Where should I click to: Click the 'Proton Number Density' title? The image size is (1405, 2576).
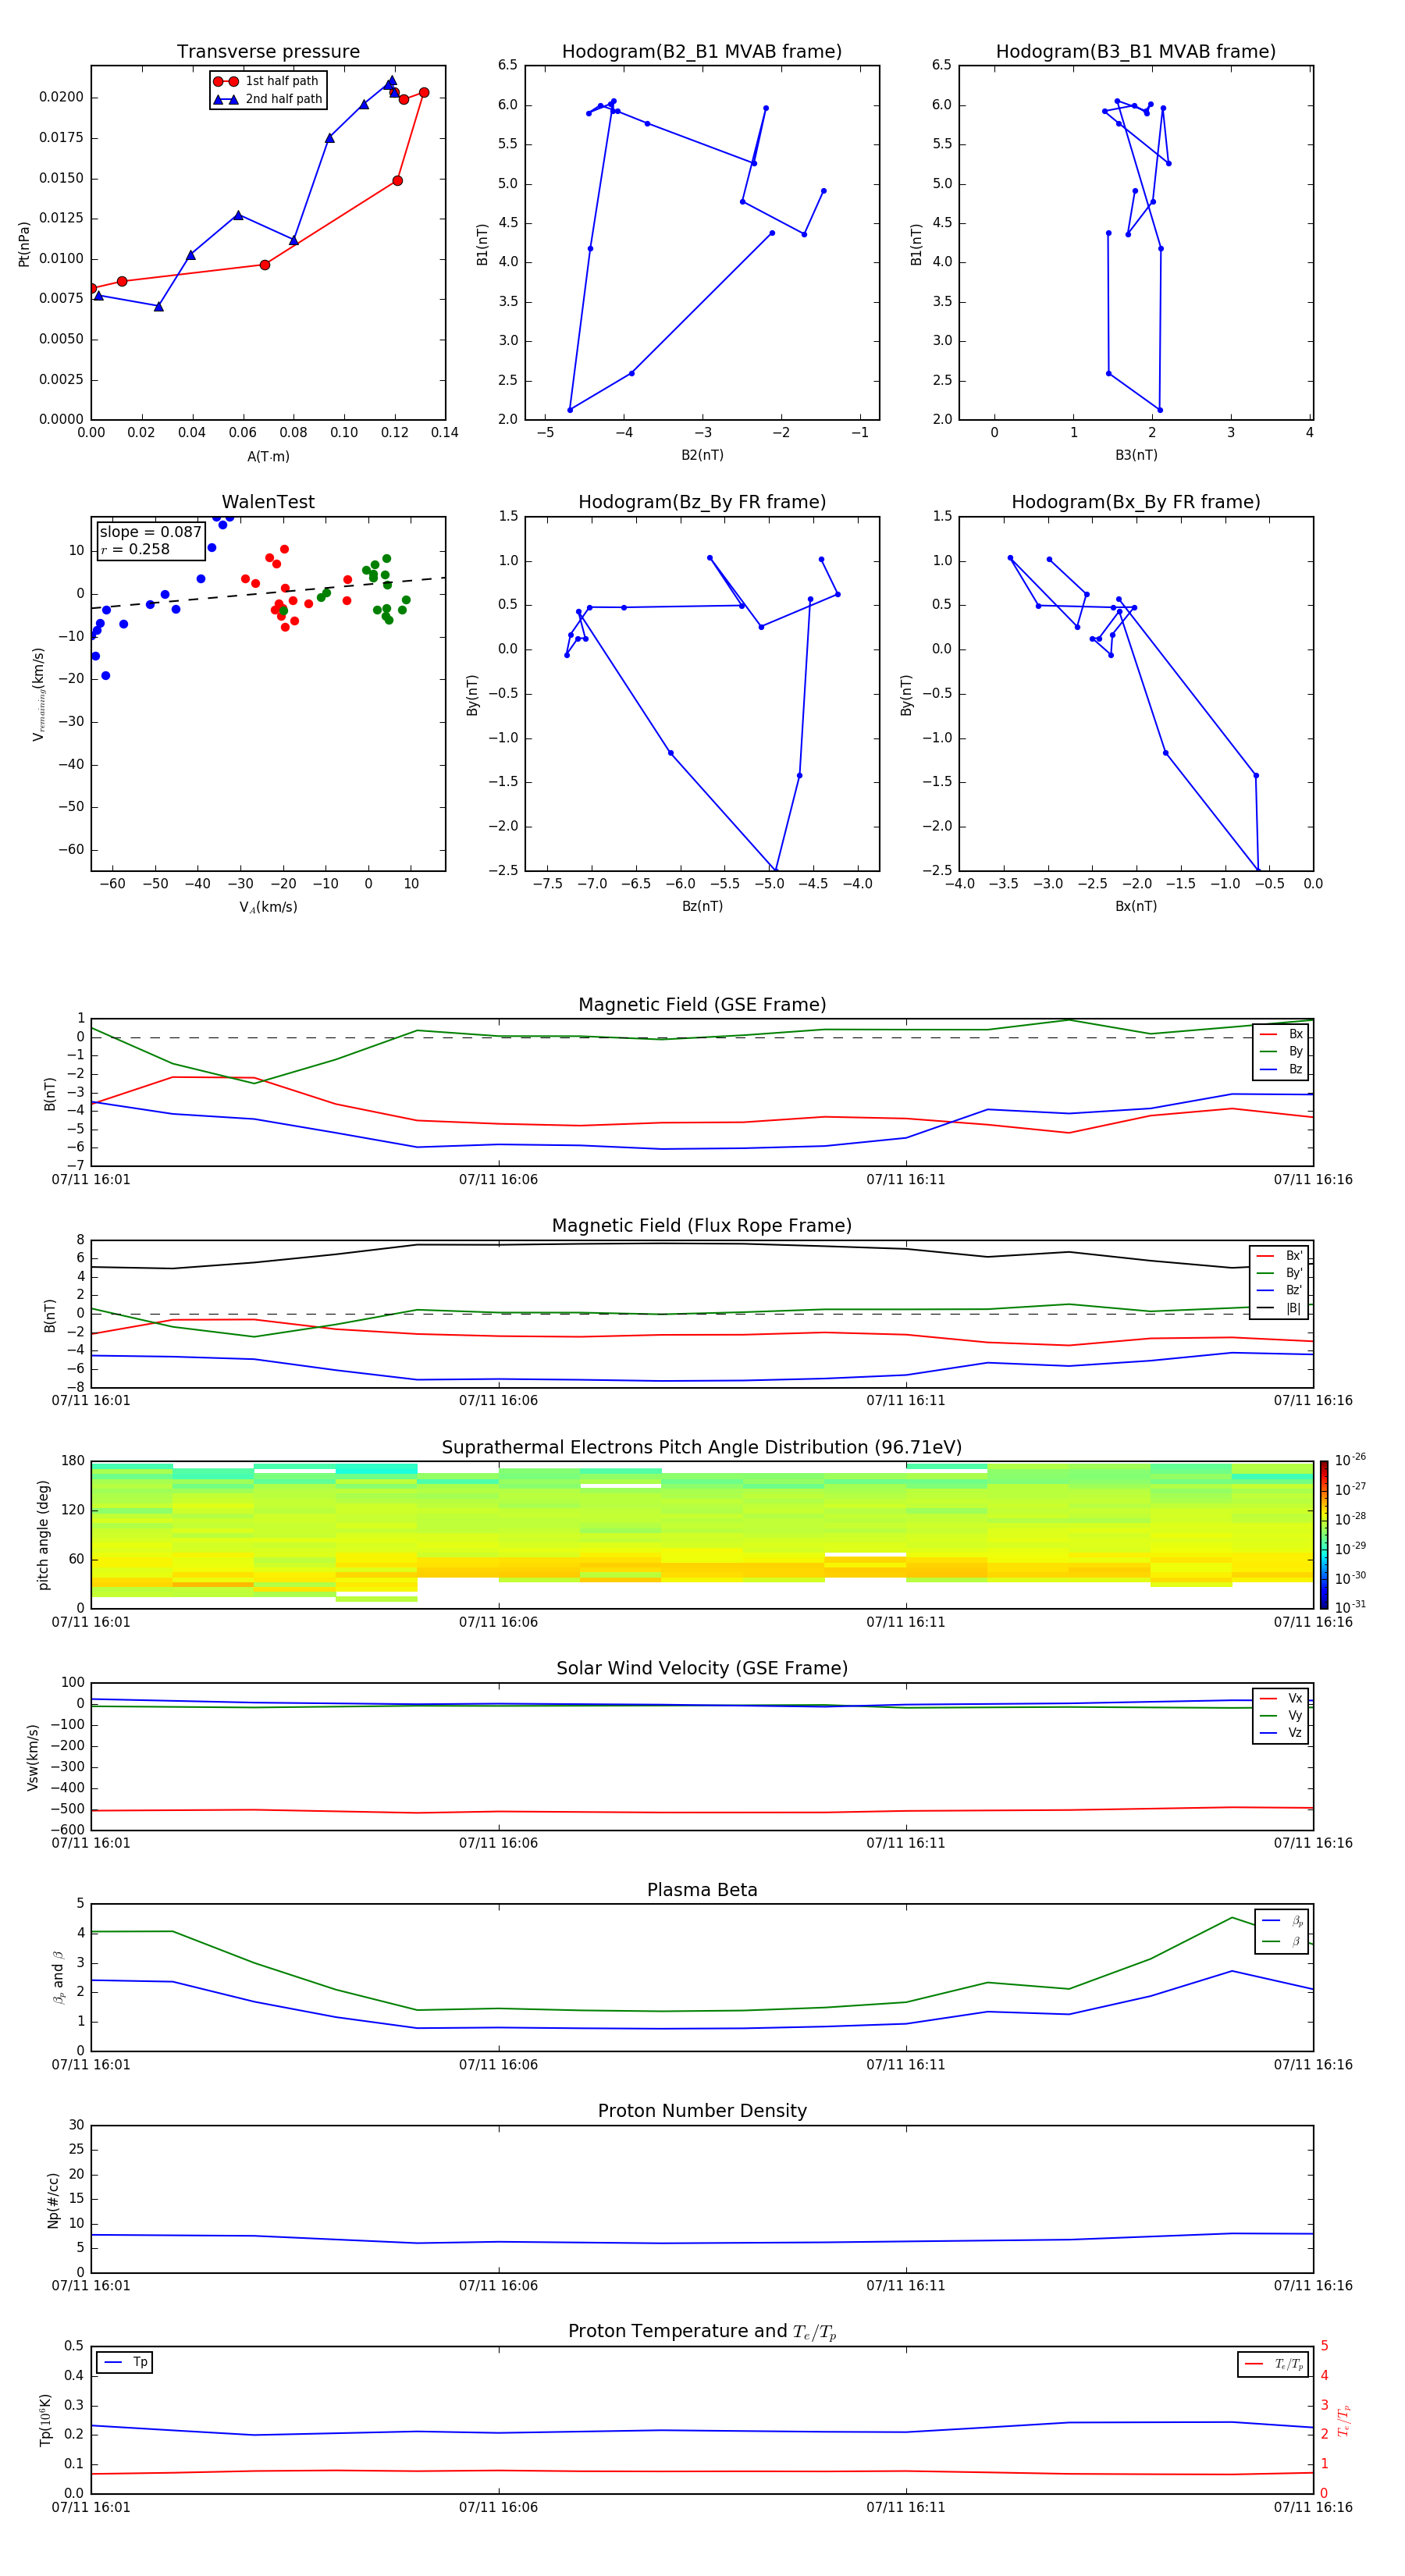pyautogui.click(x=702, y=2111)
